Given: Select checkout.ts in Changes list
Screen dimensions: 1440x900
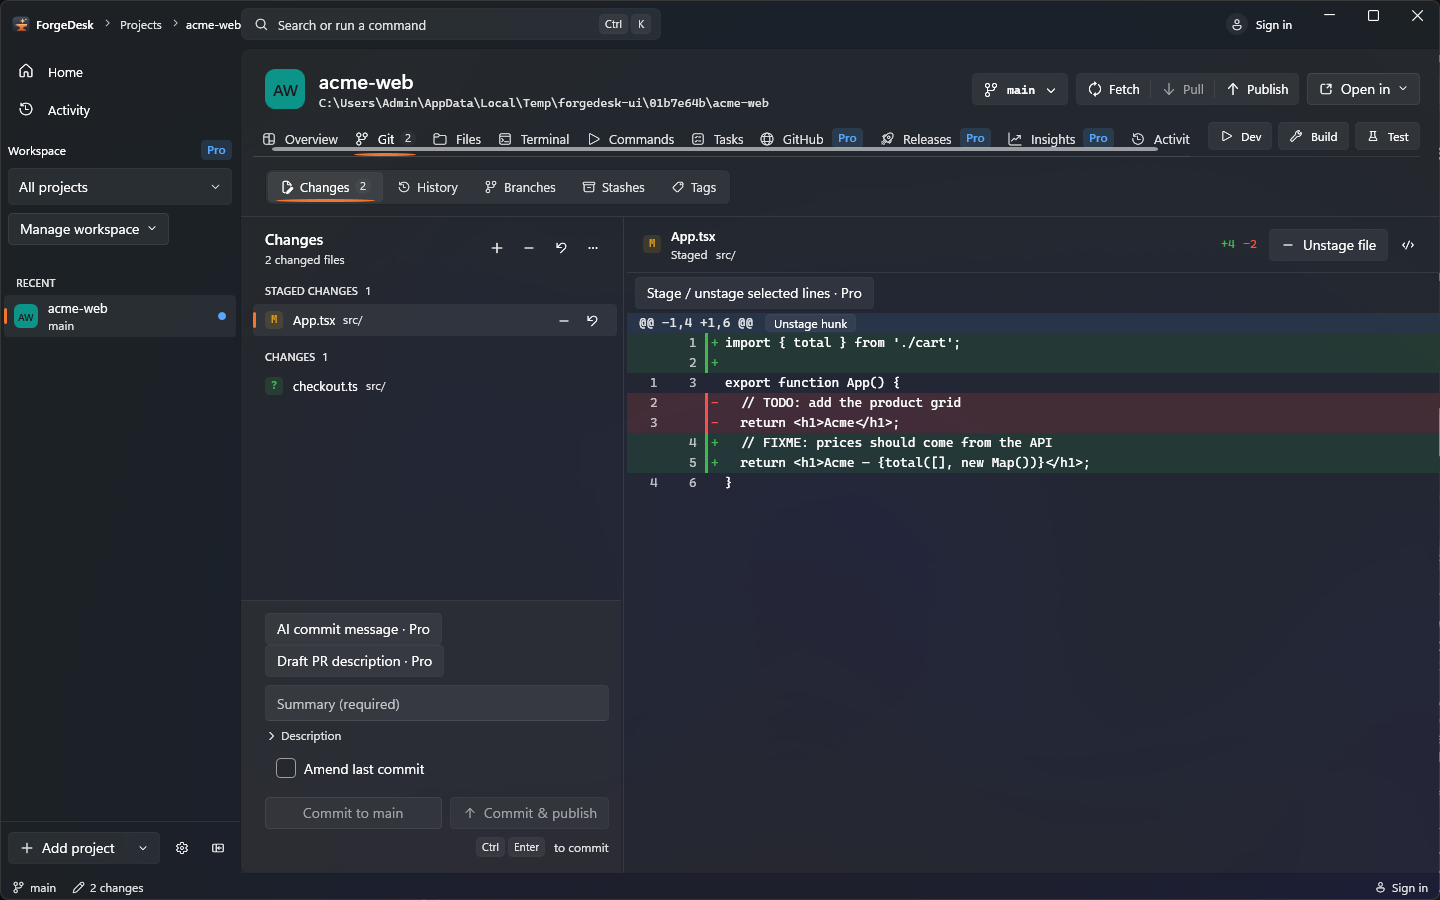Looking at the screenshot, I should pyautogui.click(x=434, y=386).
